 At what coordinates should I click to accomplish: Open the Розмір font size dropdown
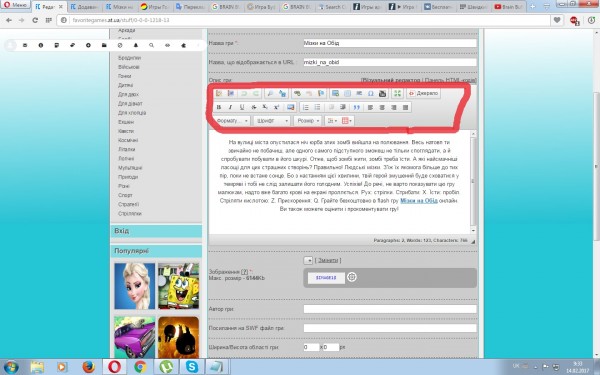(308, 121)
